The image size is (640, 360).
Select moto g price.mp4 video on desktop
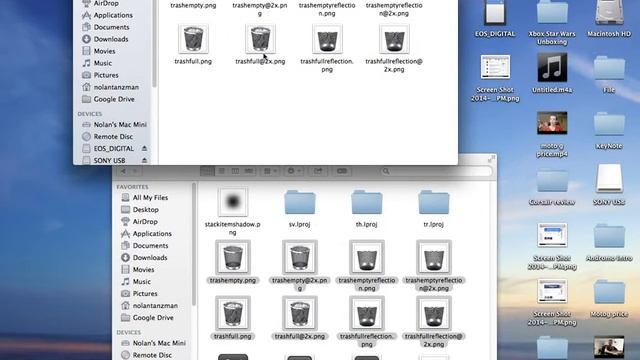click(552, 123)
